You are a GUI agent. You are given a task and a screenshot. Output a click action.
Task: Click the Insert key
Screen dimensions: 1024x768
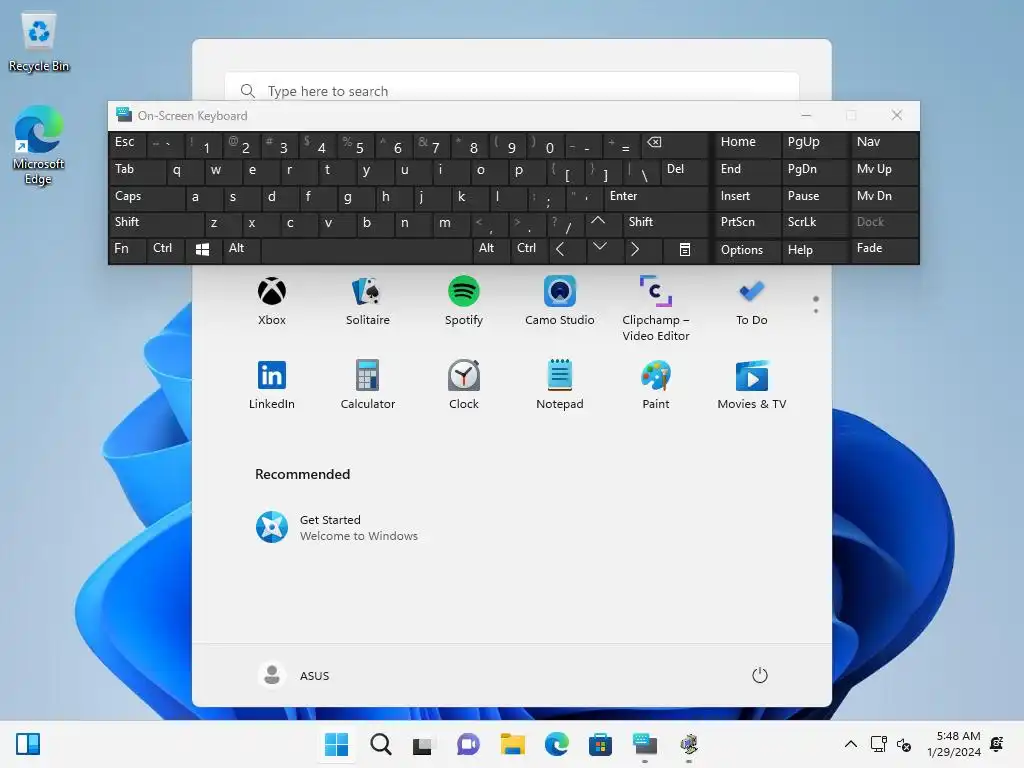[x=748, y=197]
